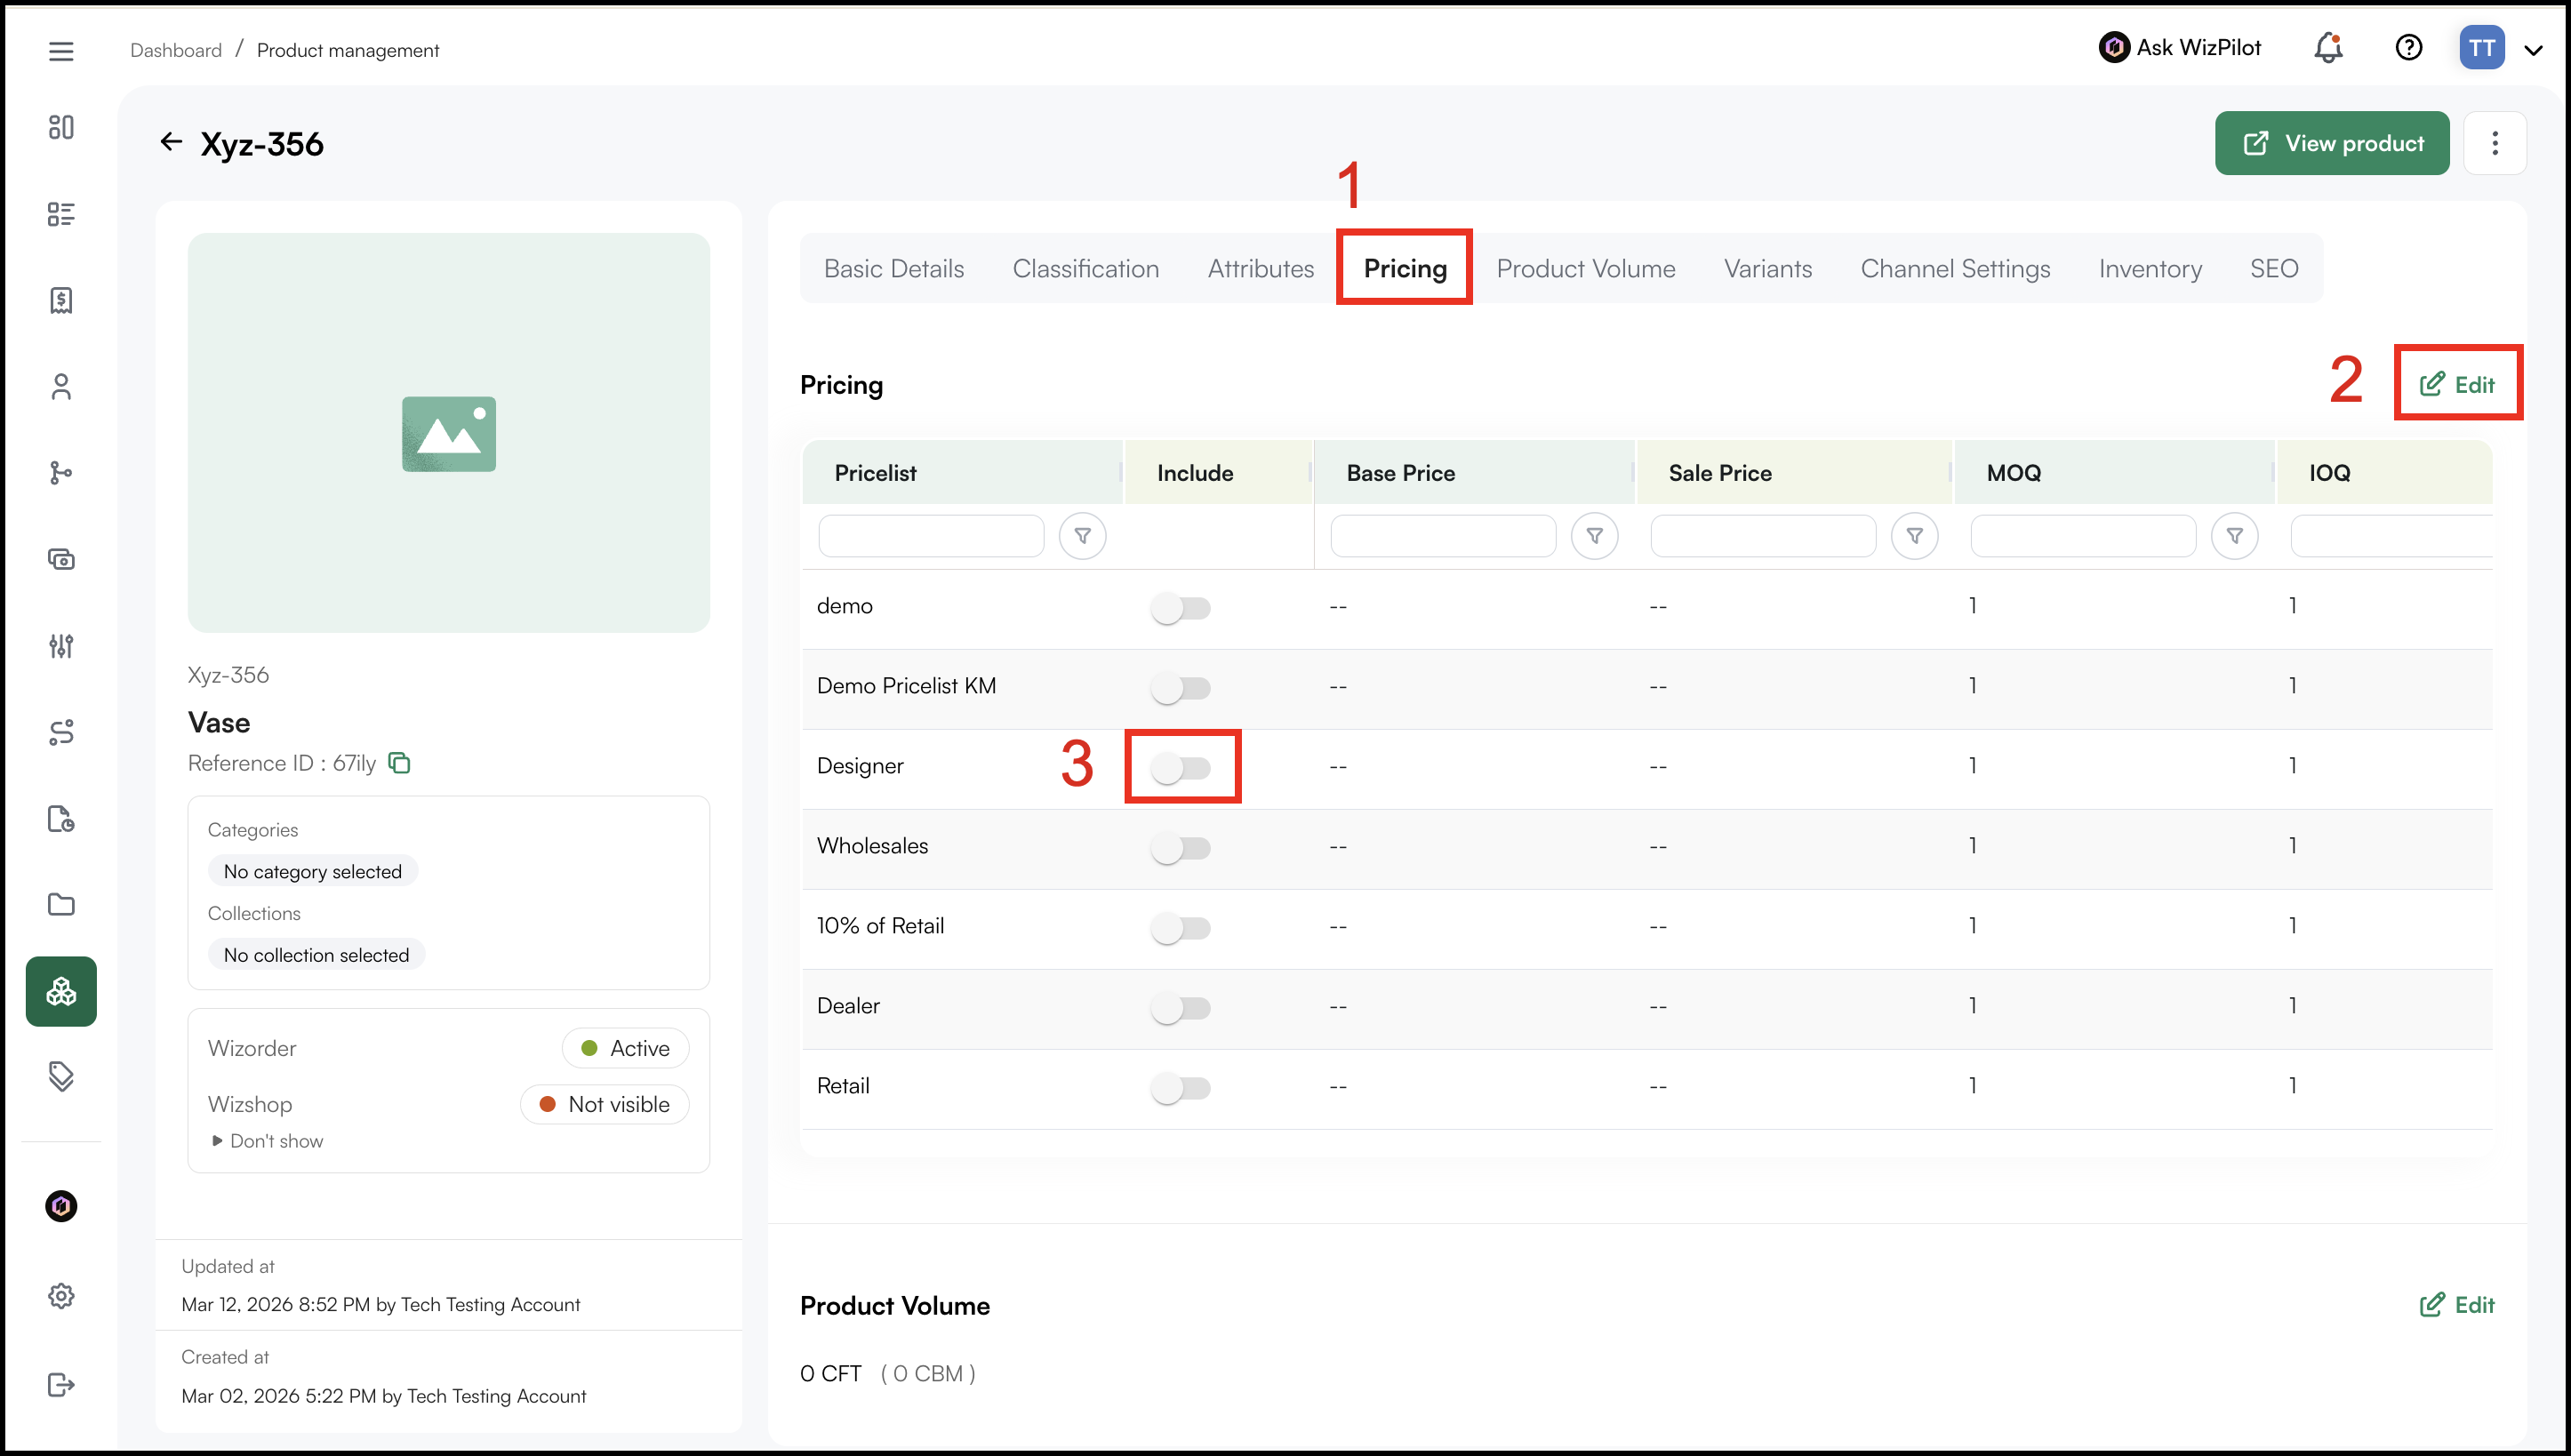Toggle Include for Demo Pricelist KM
This screenshot has height=1456, width=2571.
click(1181, 688)
